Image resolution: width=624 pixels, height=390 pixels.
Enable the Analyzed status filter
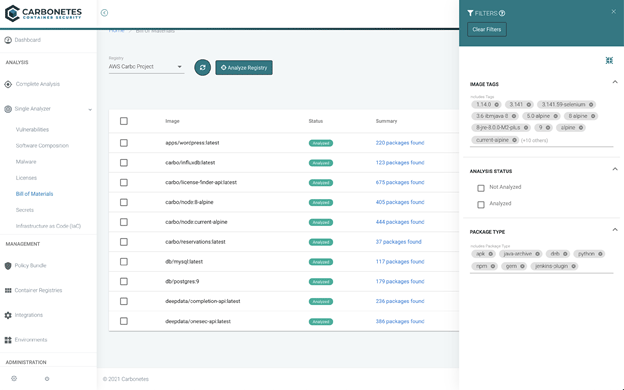click(x=481, y=205)
